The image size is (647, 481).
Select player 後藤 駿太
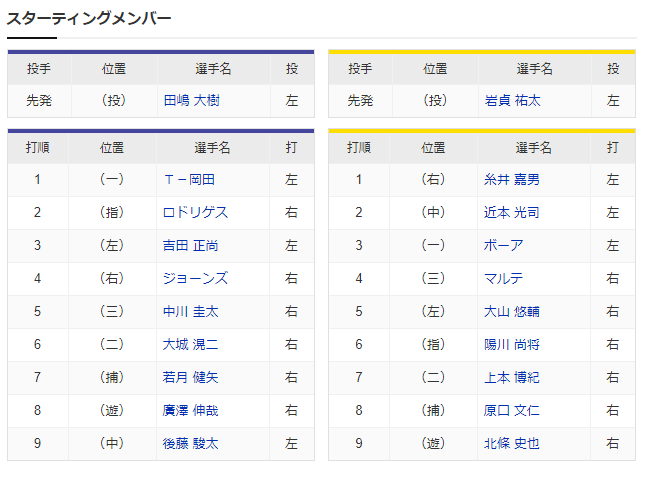[190, 444]
